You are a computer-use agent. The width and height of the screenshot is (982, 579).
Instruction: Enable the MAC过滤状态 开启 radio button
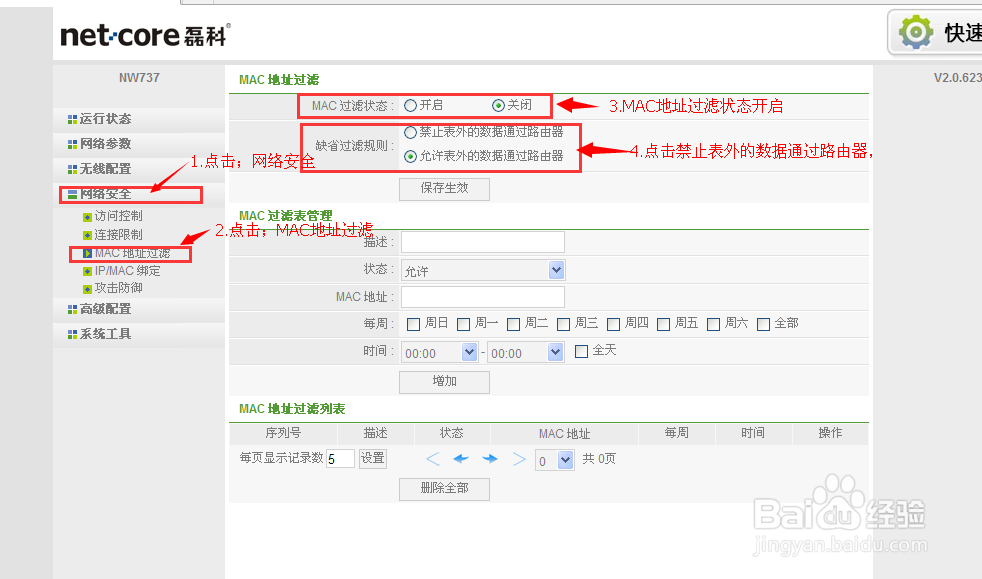coord(412,105)
